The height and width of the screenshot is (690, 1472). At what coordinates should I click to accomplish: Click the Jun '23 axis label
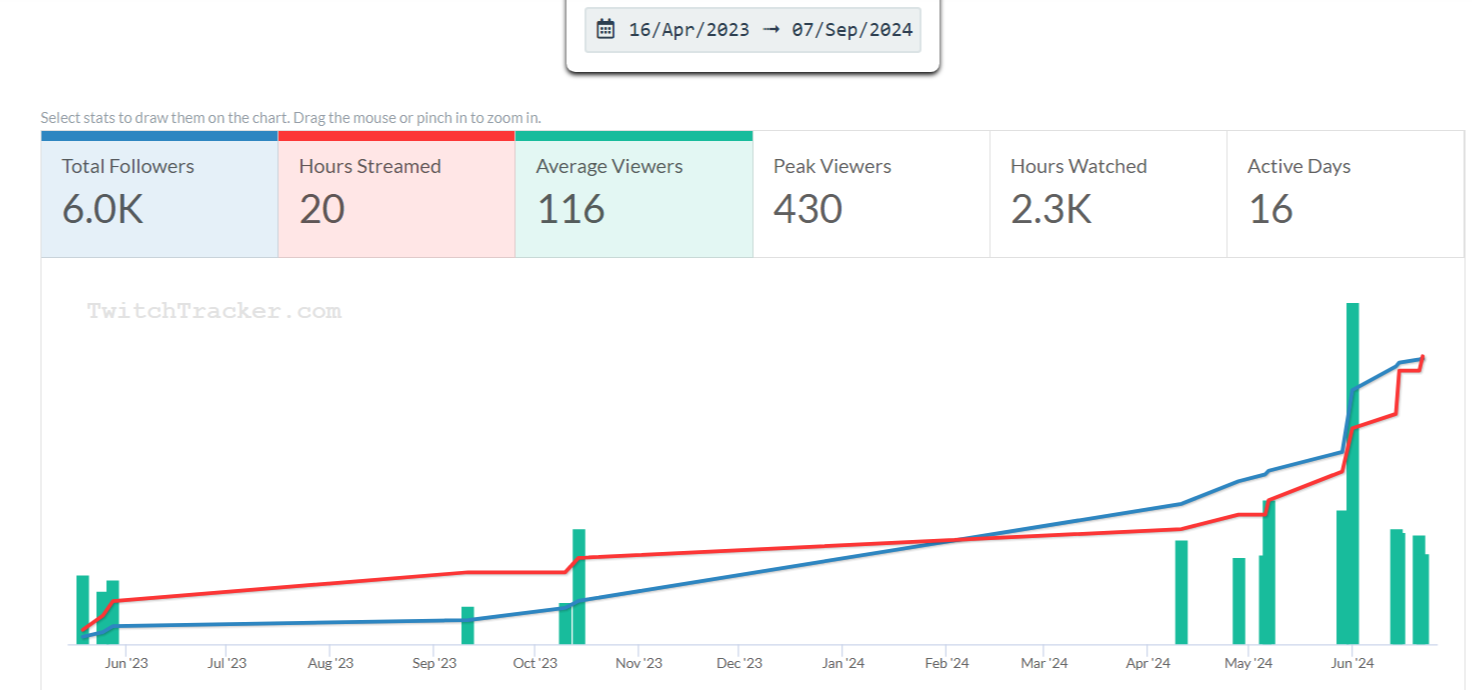(x=126, y=663)
